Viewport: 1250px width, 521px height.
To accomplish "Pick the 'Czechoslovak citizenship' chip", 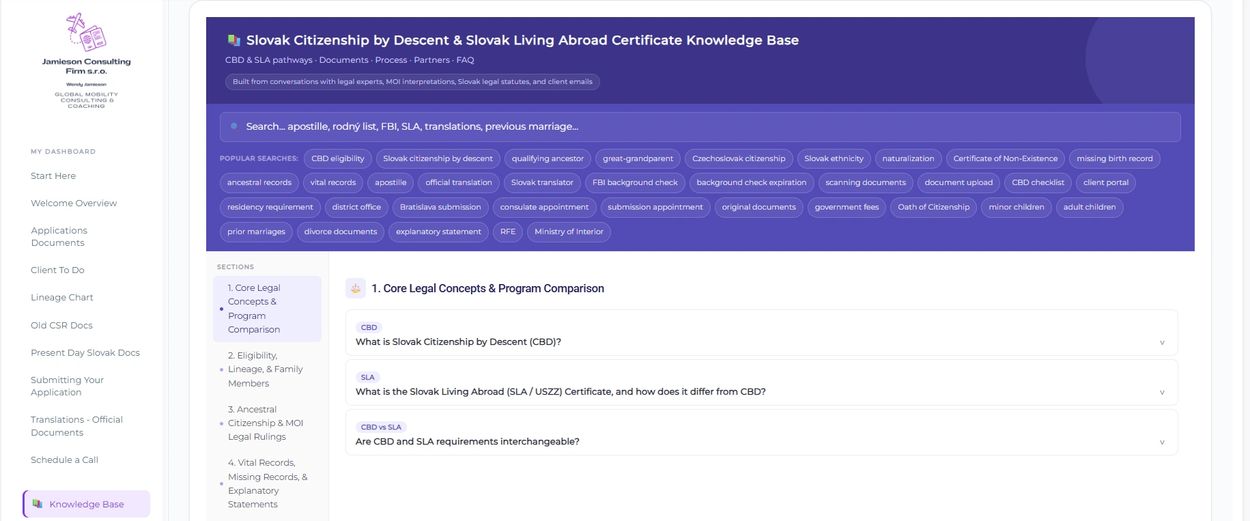I will 739,158.
